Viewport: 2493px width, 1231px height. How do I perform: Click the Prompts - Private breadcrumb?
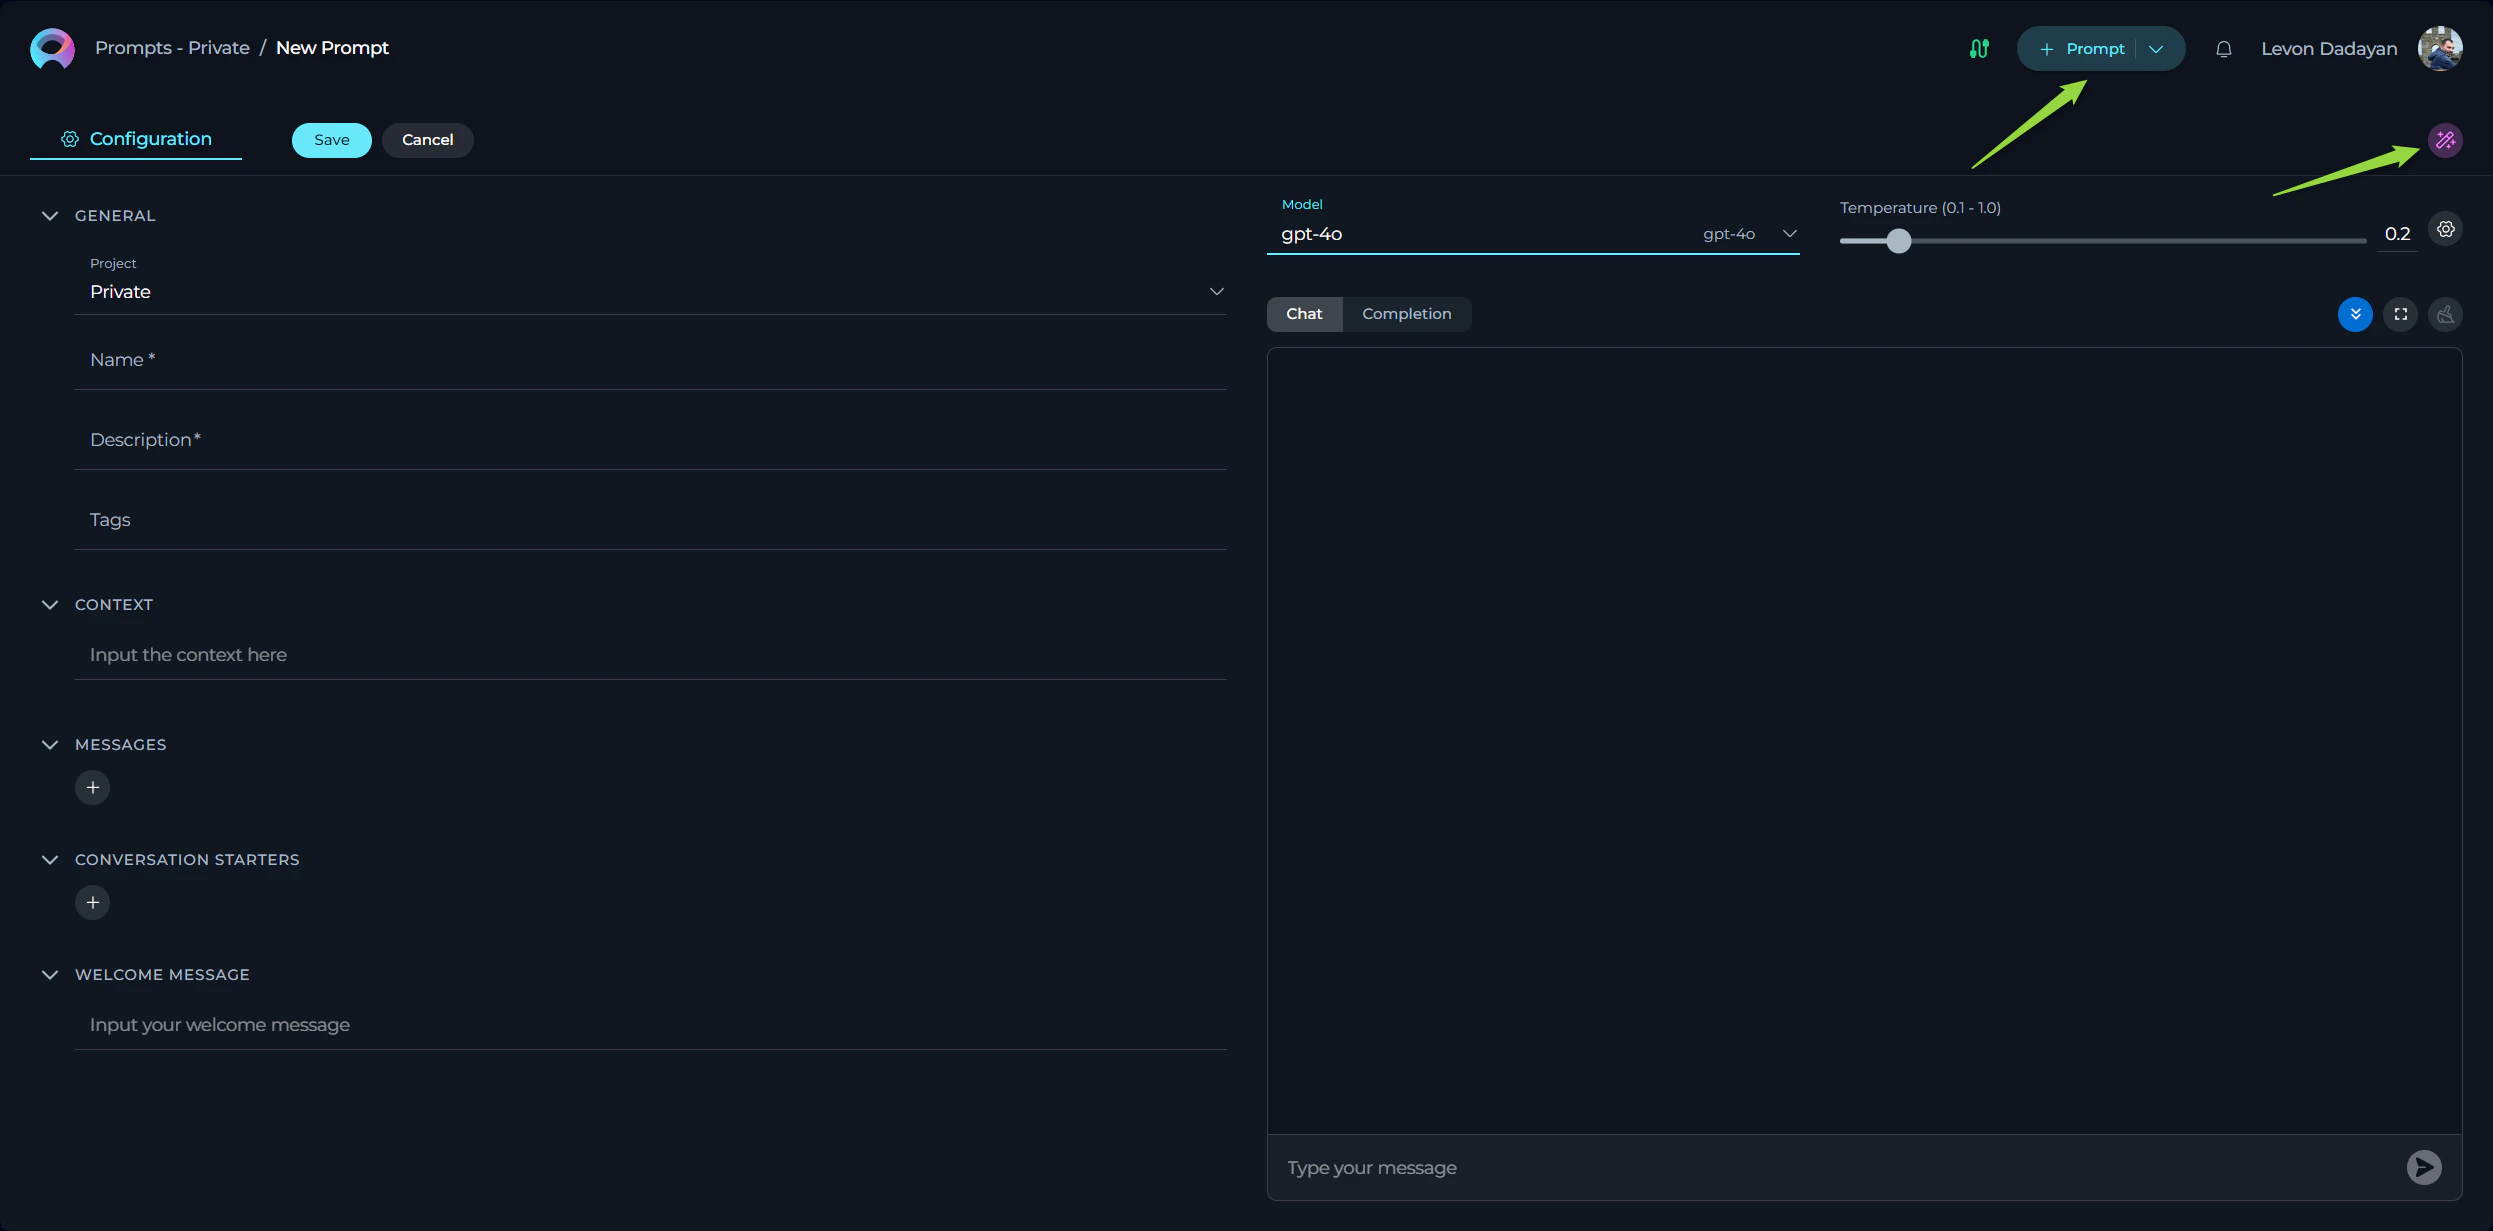point(172,47)
